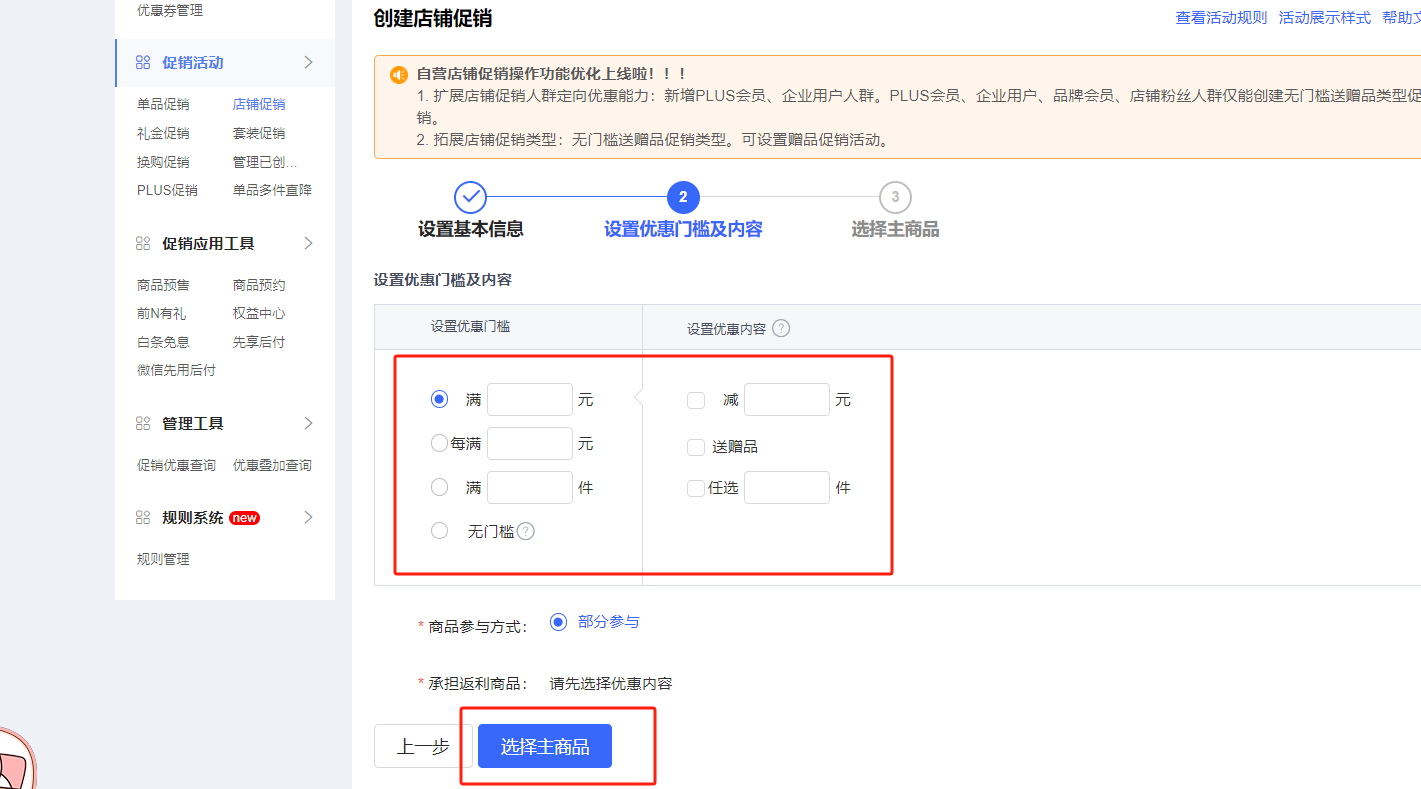The image size is (1421, 789).
Task: Expand the 促销应用工具 chevron arrow
Action: (308, 244)
